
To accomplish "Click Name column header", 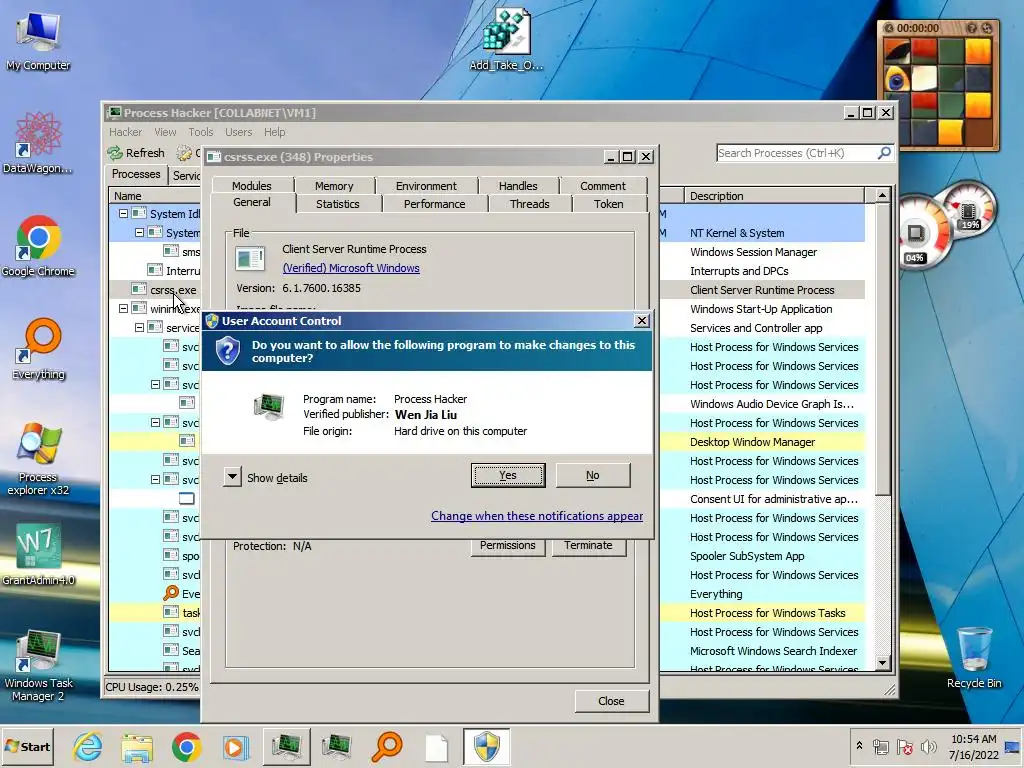I will (x=154, y=196).
